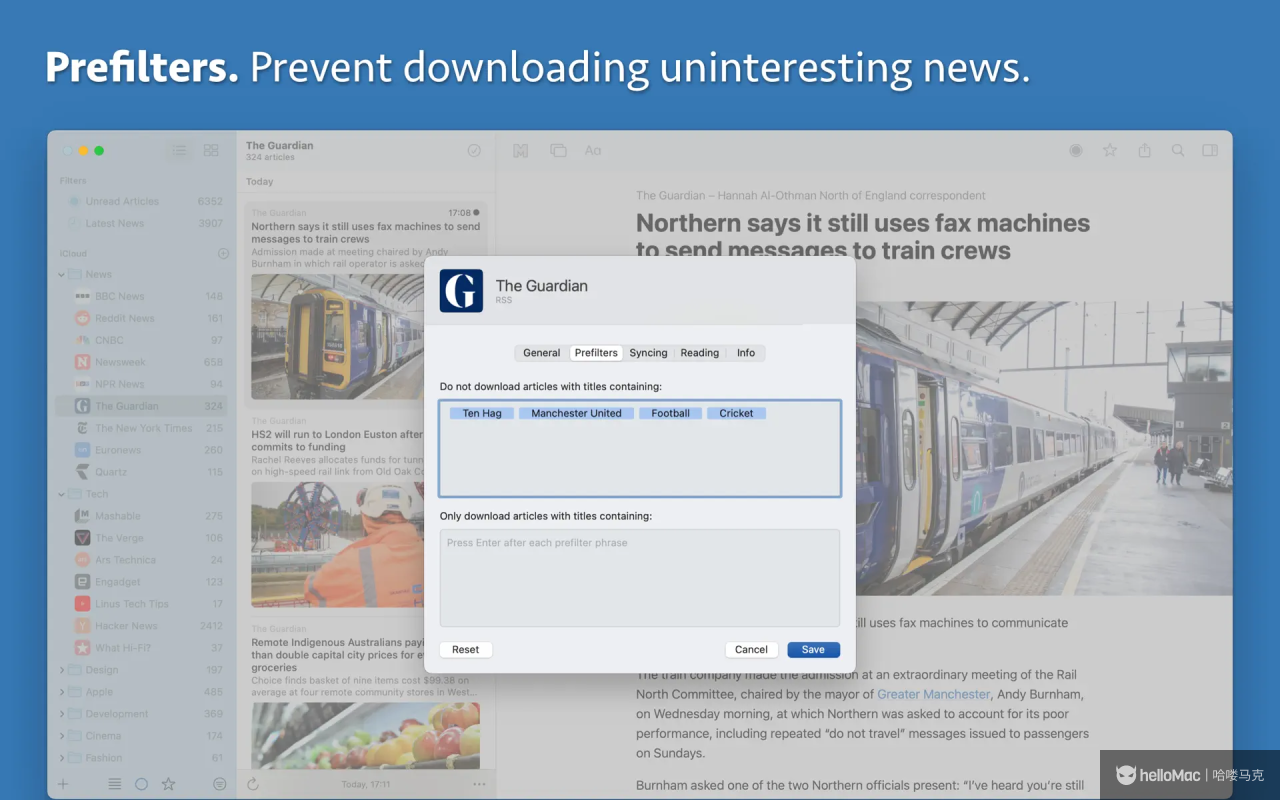Open the Reading tab
The height and width of the screenshot is (800, 1280).
click(700, 353)
